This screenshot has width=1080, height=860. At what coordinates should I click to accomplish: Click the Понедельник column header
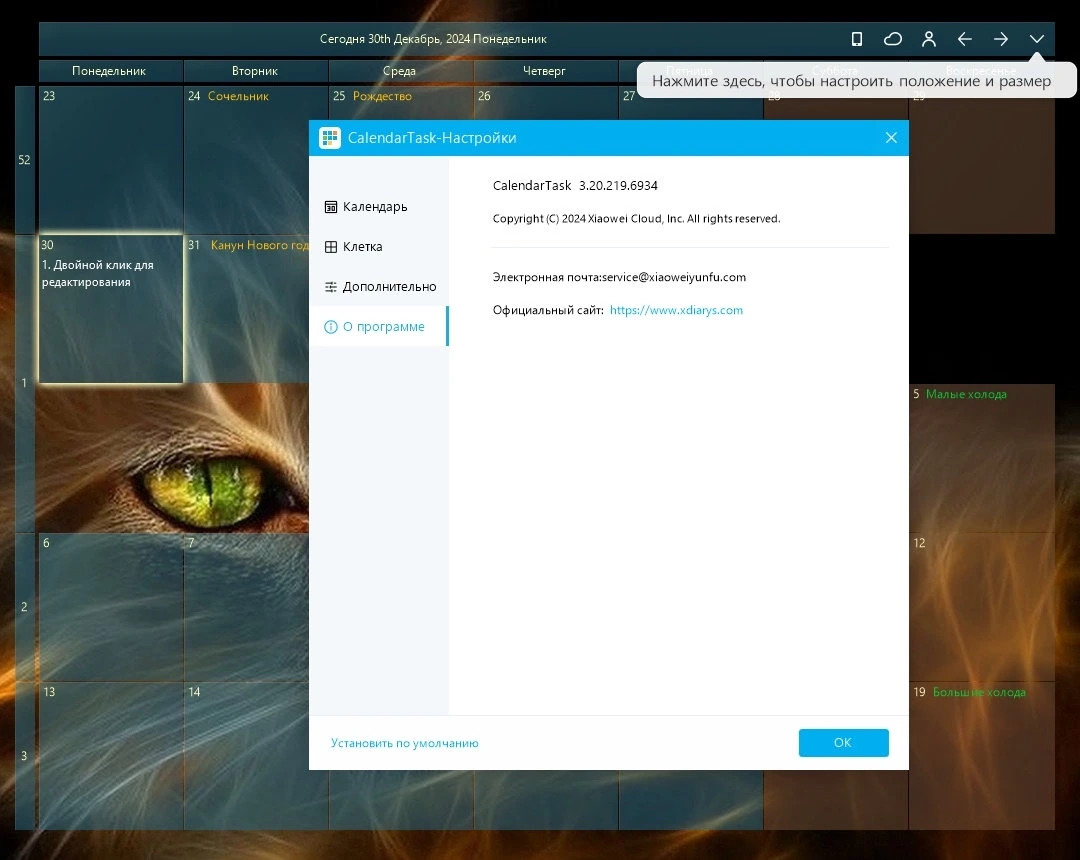[110, 71]
